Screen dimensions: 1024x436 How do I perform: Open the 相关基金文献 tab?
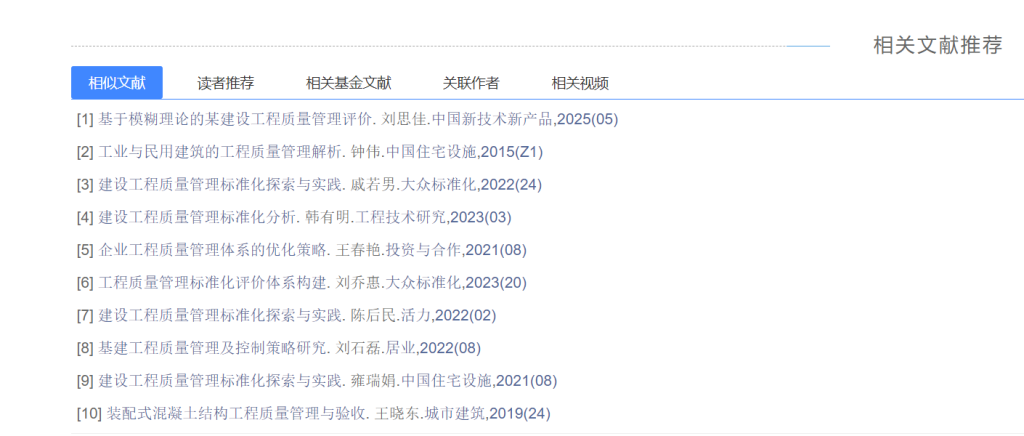pyautogui.click(x=349, y=83)
